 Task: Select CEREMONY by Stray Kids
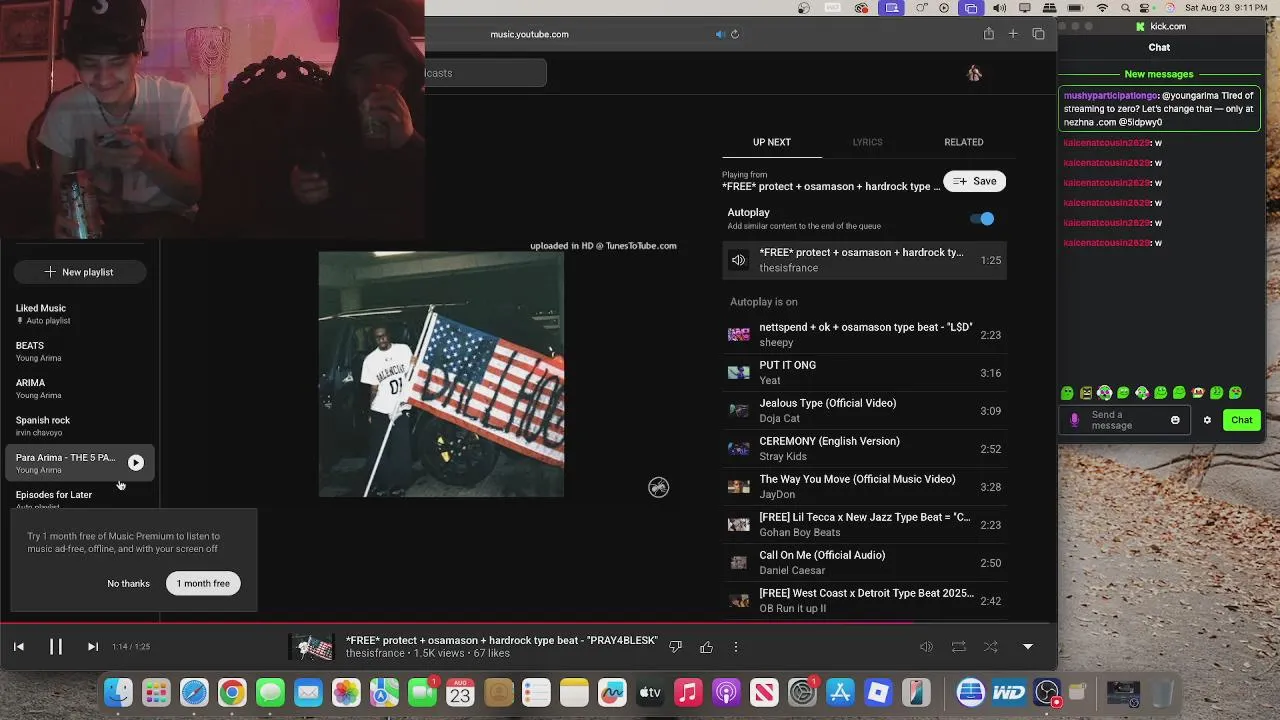[865, 449]
